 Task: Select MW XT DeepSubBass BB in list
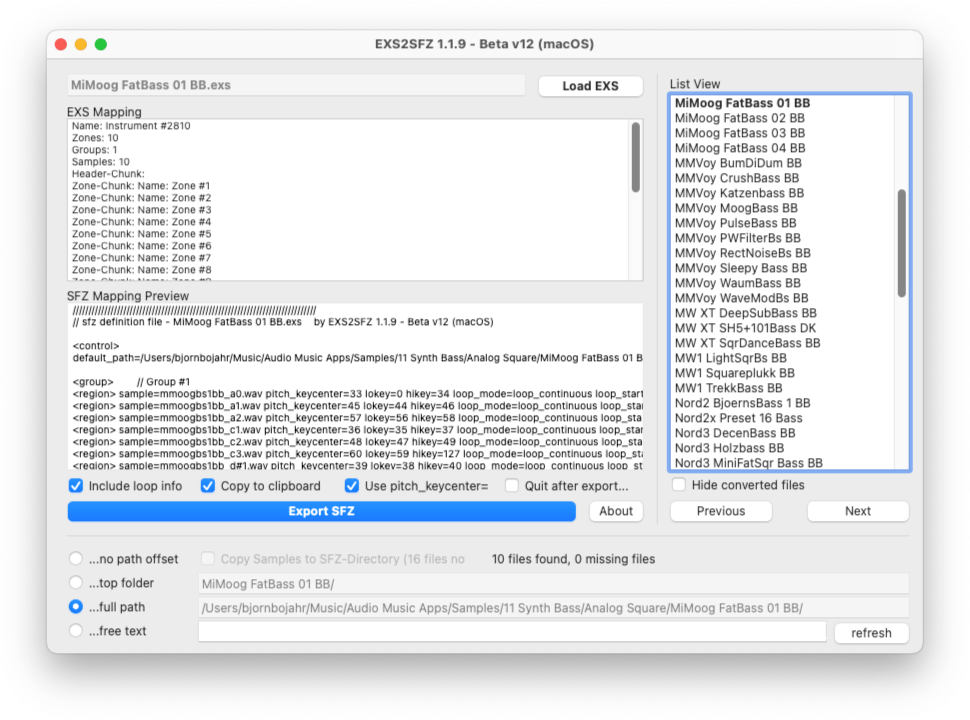tap(745, 313)
